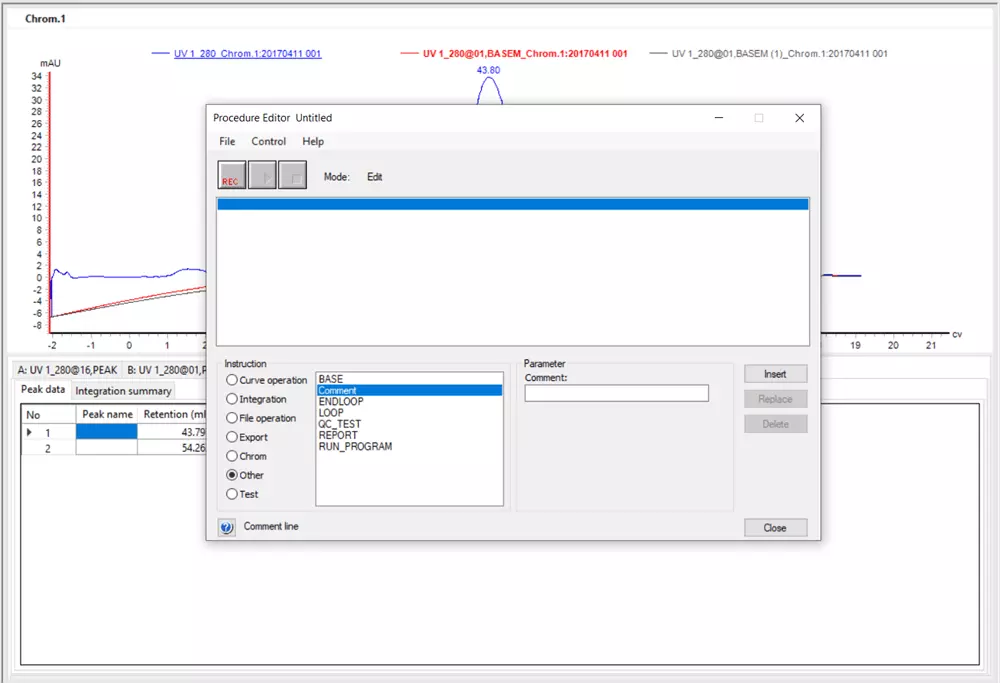Switch to the Integration summary tab
The width and height of the screenshot is (1000, 683).
[x=123, y=391]
